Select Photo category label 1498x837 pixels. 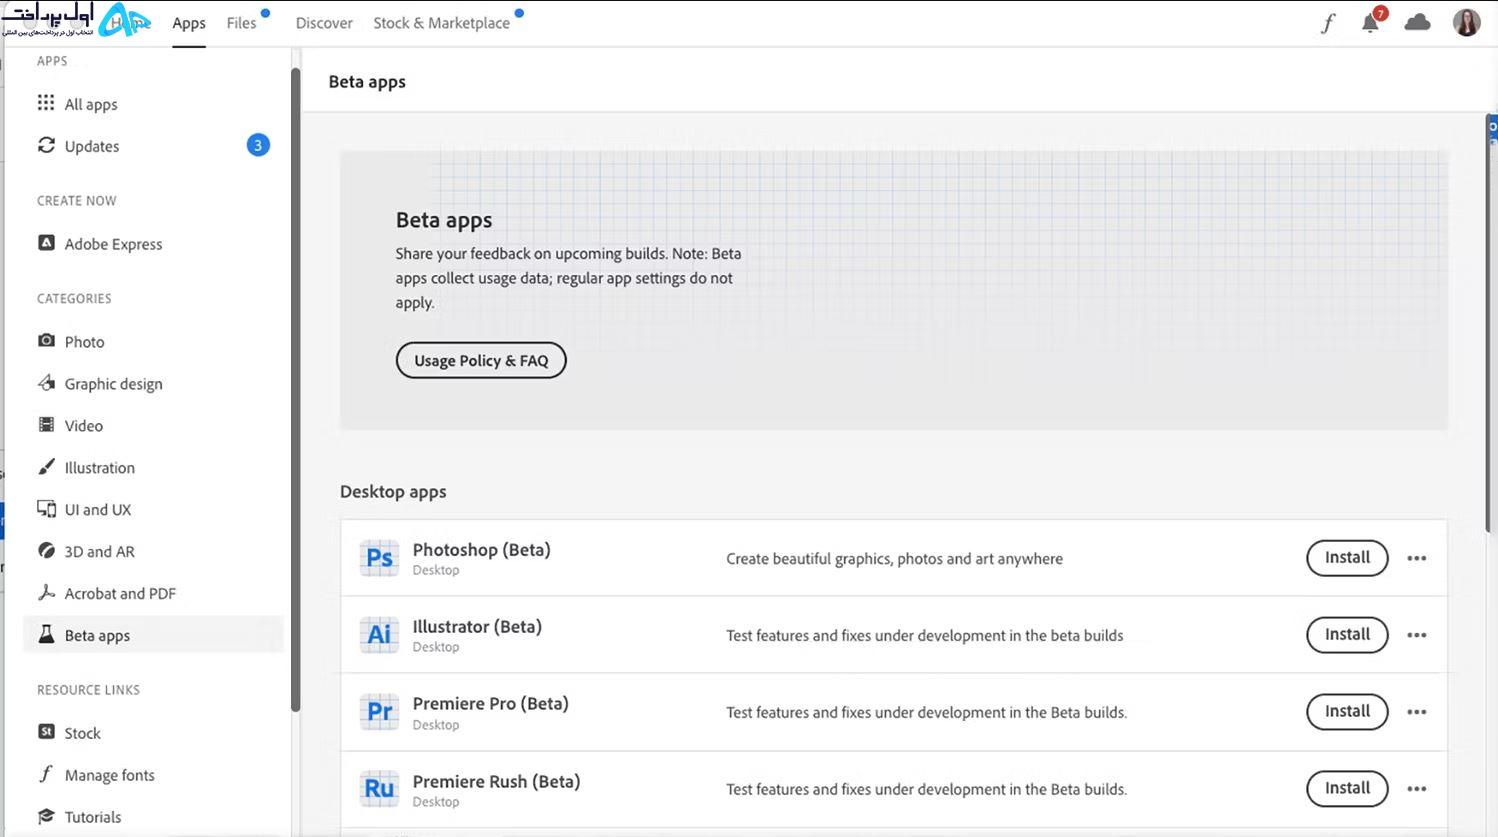[x=85, y=342]
